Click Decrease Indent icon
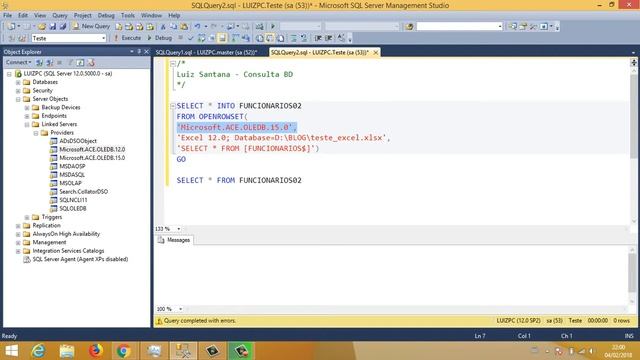 318,38
